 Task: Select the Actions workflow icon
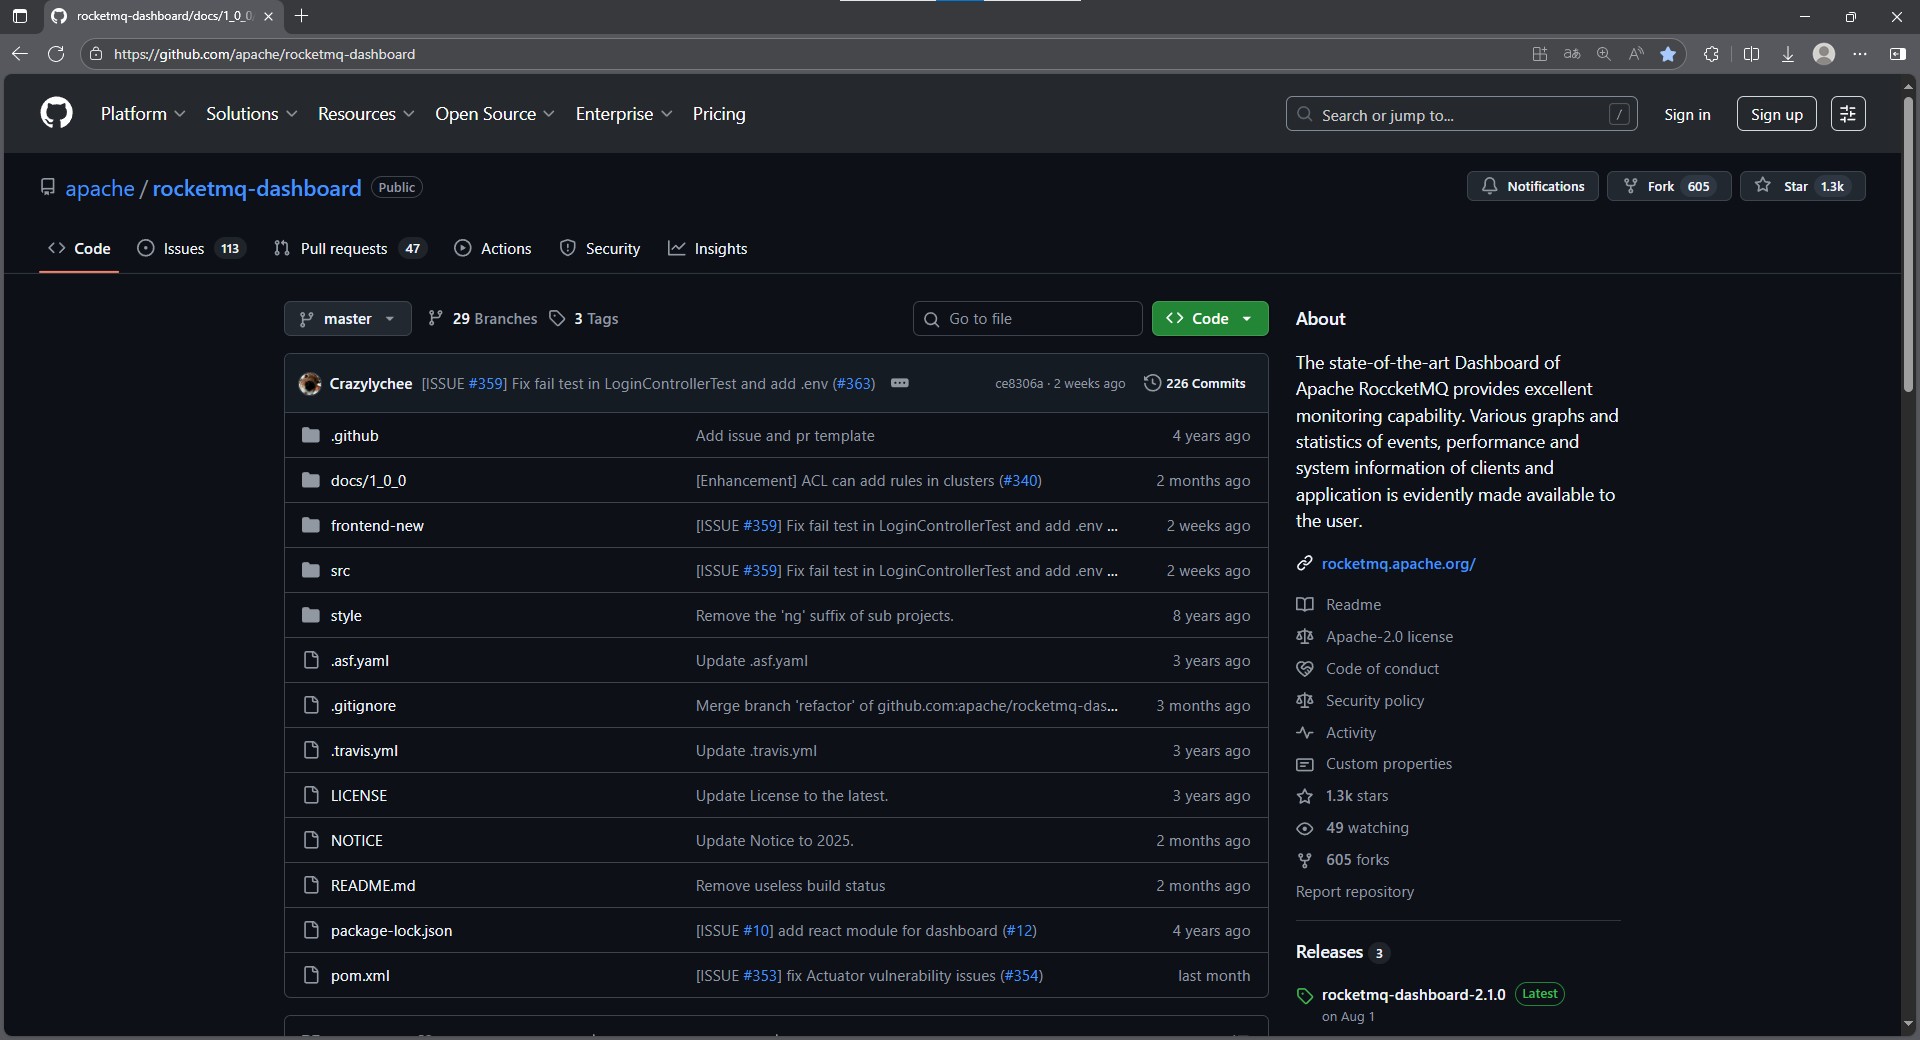(463, 248)
